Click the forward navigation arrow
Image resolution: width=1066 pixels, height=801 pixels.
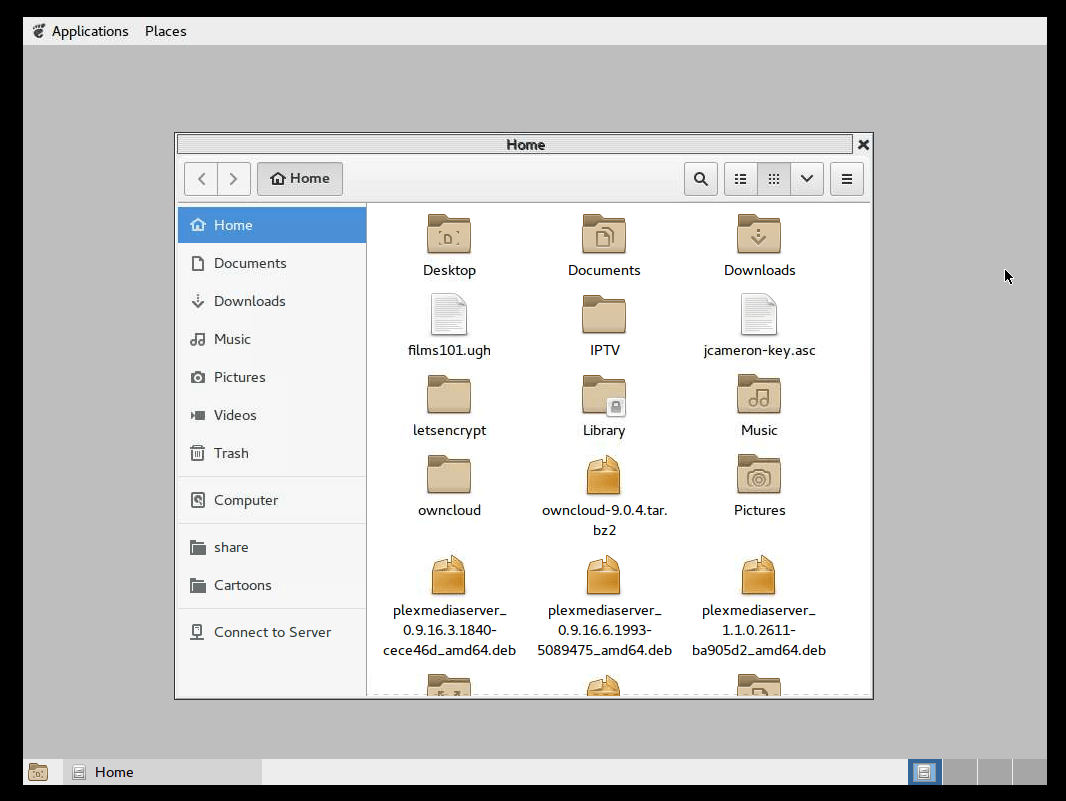click(x=233, y=178)
